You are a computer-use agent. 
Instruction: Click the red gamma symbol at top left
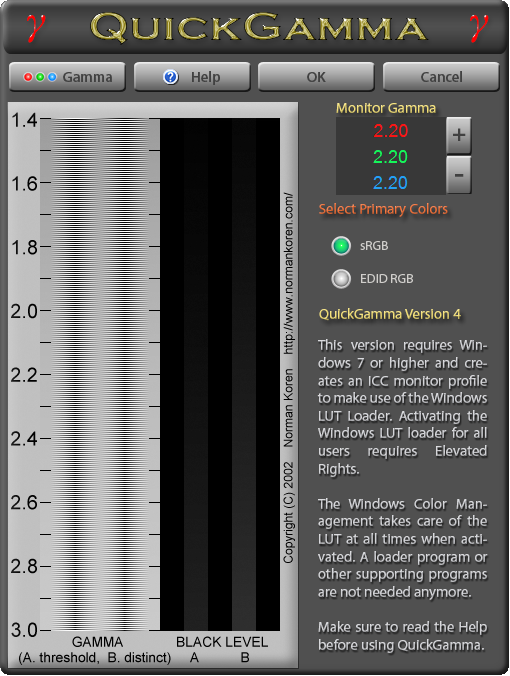click(x=35, y=28)
